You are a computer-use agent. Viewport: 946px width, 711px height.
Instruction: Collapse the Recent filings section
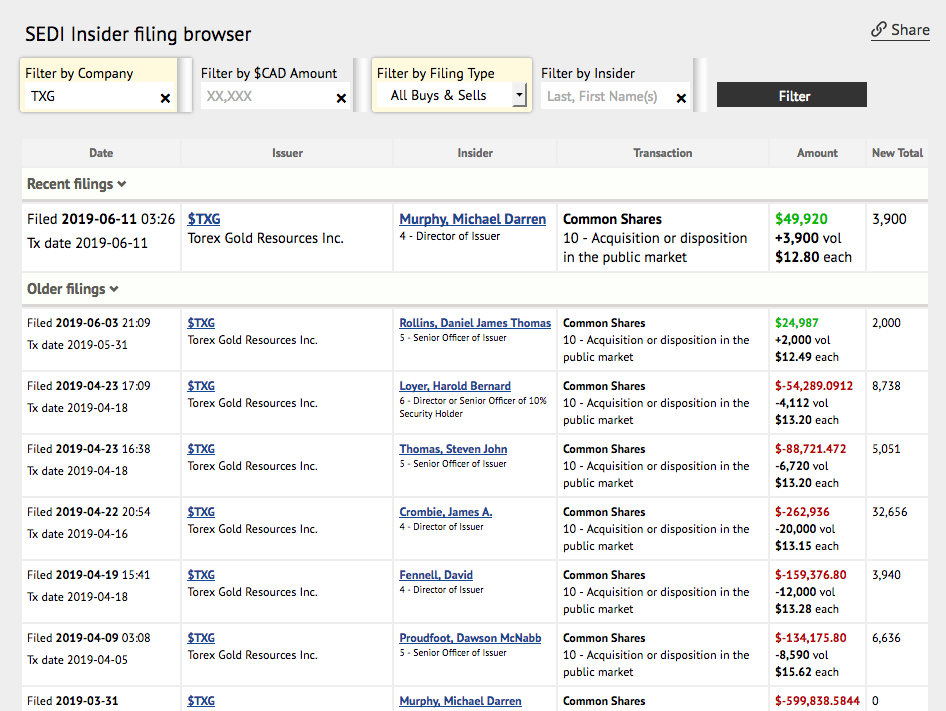tap(76, 184)
